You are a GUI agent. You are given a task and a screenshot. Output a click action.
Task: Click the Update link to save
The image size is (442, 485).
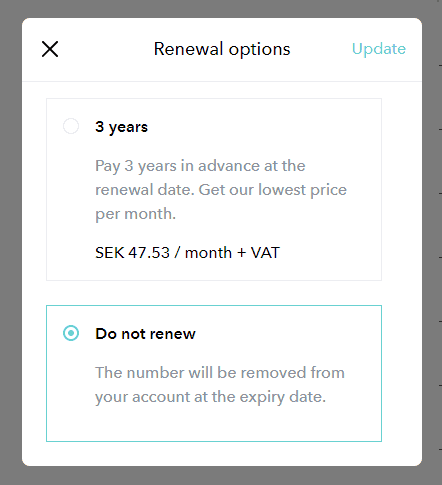(379, 49)
